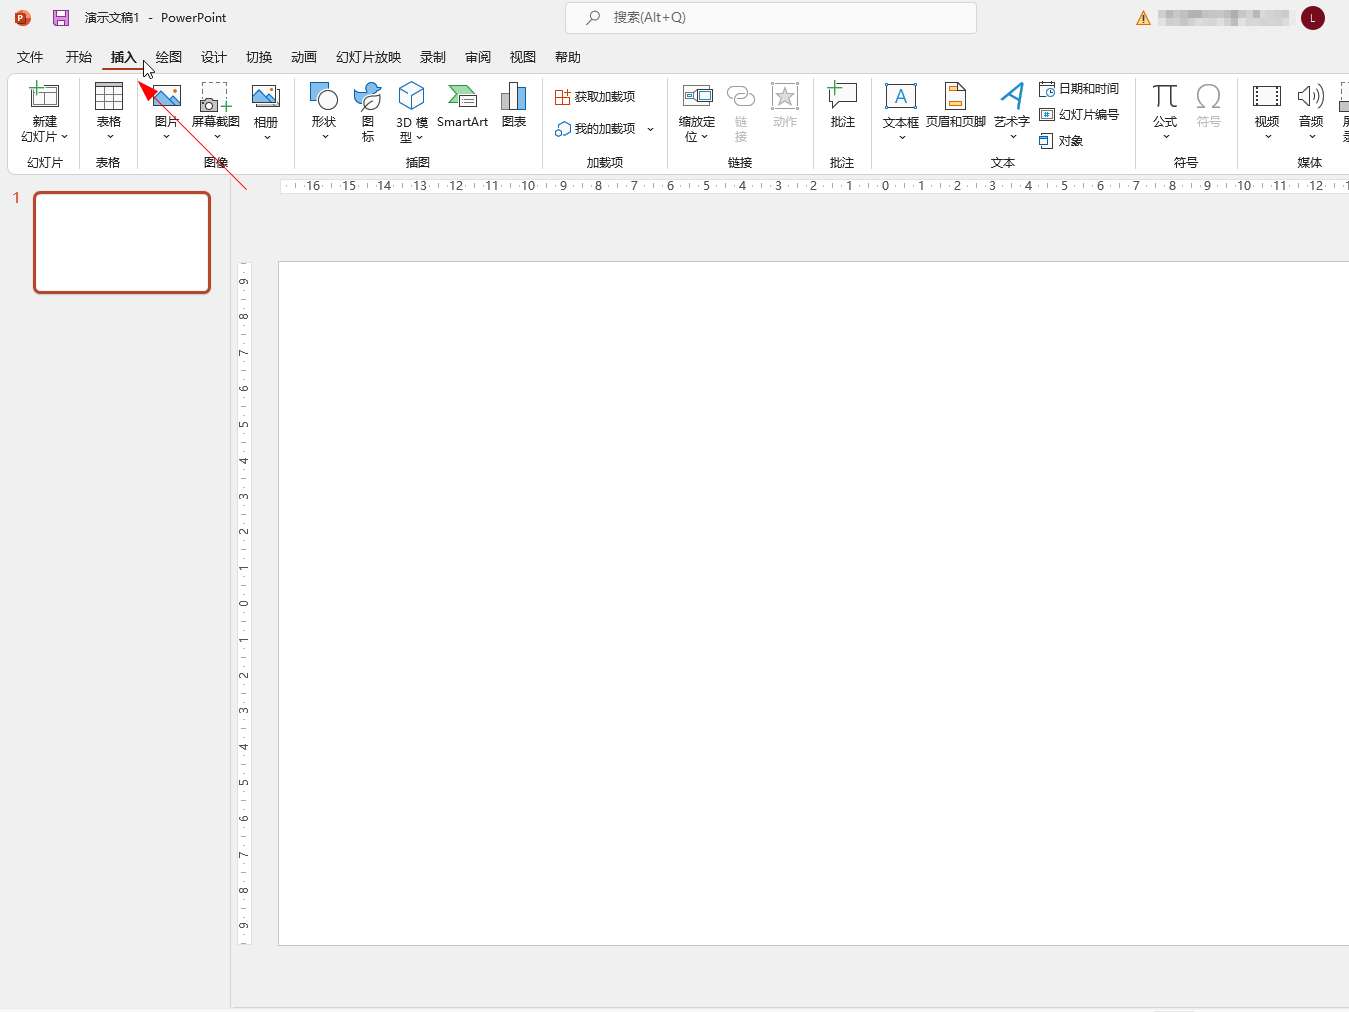Expand the Table dropdown arrow
1349x1012 pixels.
pos(109,137)
